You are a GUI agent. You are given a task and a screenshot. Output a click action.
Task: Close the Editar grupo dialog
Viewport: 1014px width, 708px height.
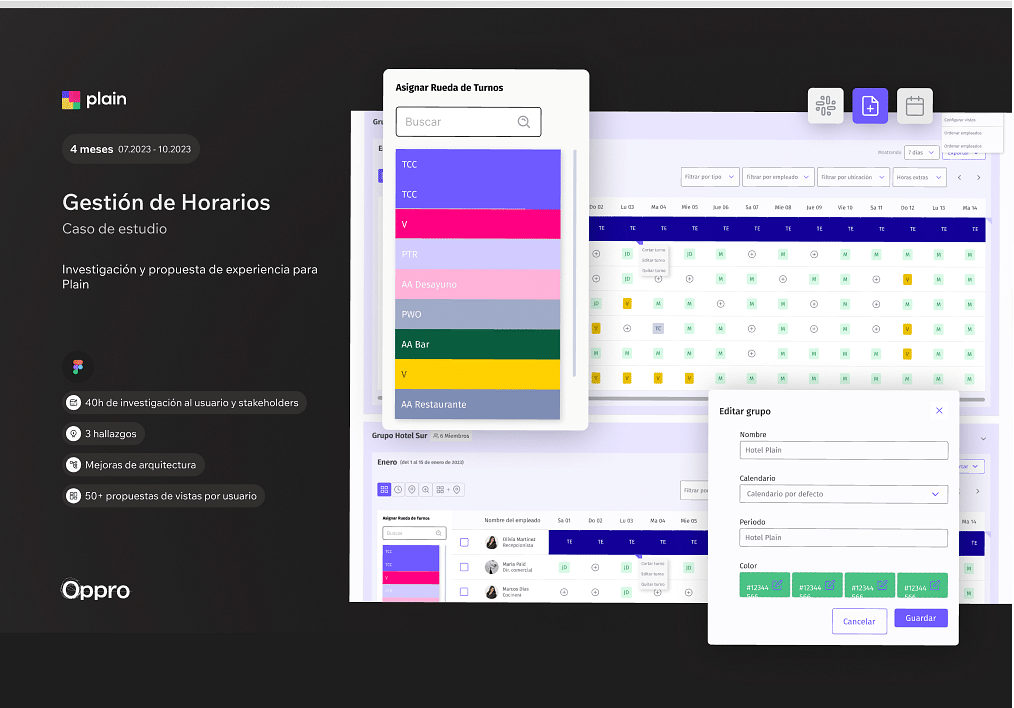pyautogui.click(x=938, y=411)
